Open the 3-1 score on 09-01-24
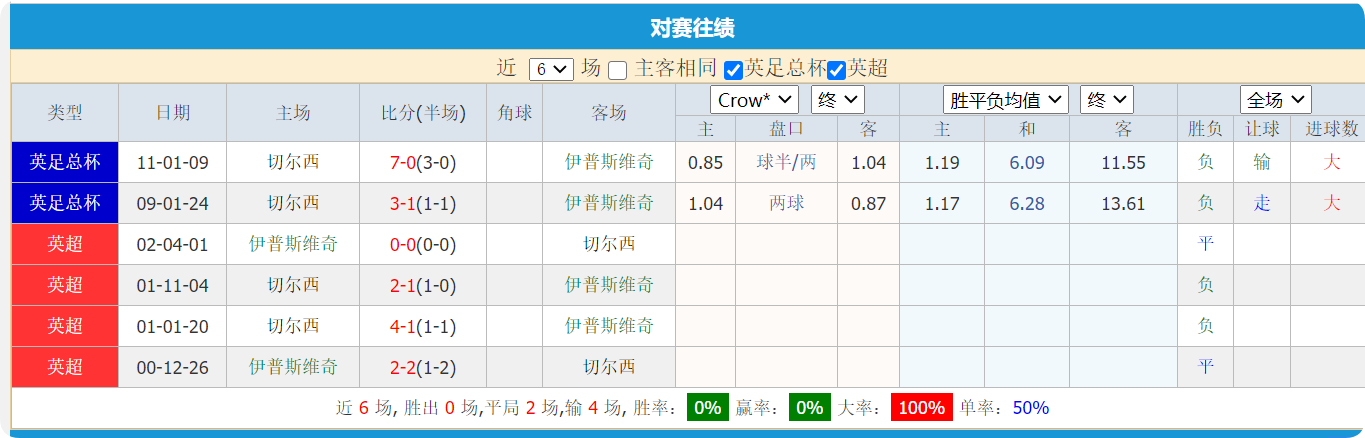Screen dimensions: 1365x438 (402, 204)
